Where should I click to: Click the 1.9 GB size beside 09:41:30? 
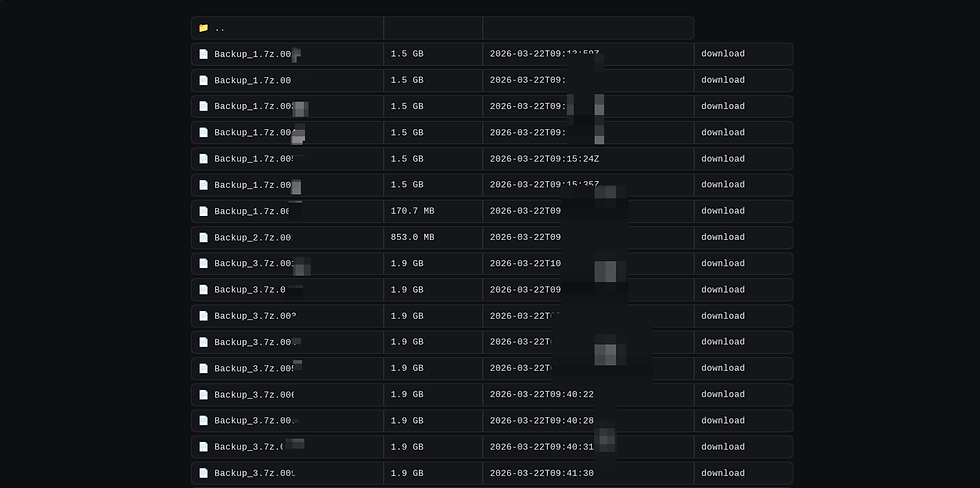pyautogui.click(x=407, y=473)
